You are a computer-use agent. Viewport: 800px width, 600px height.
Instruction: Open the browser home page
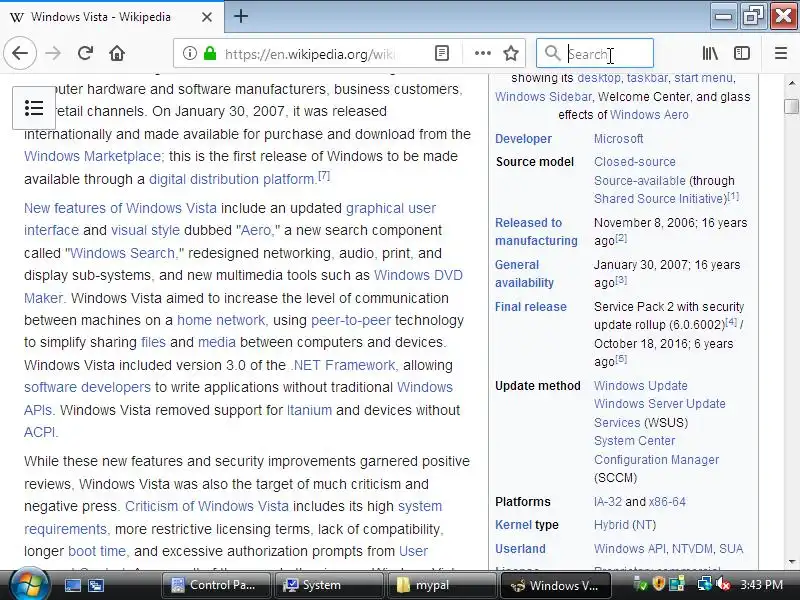[x=117, y=53]
